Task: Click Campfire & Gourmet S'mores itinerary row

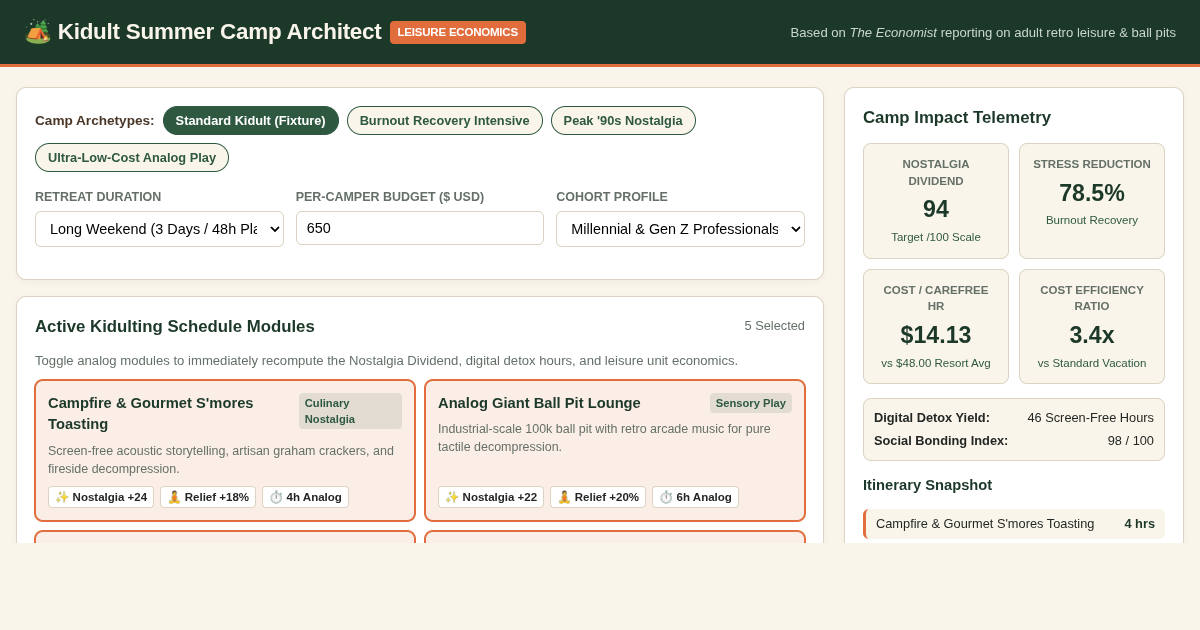Action: point(1014,524)
